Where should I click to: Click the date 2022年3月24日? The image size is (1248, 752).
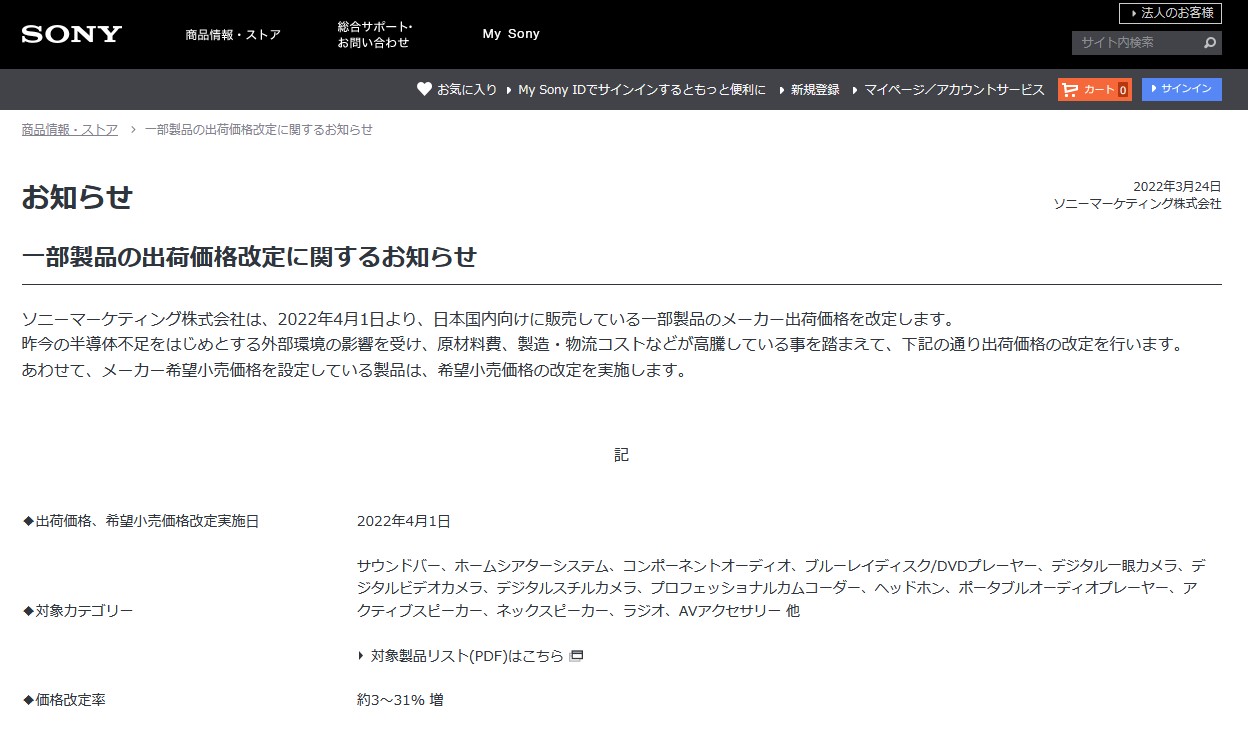point(1177,187)
